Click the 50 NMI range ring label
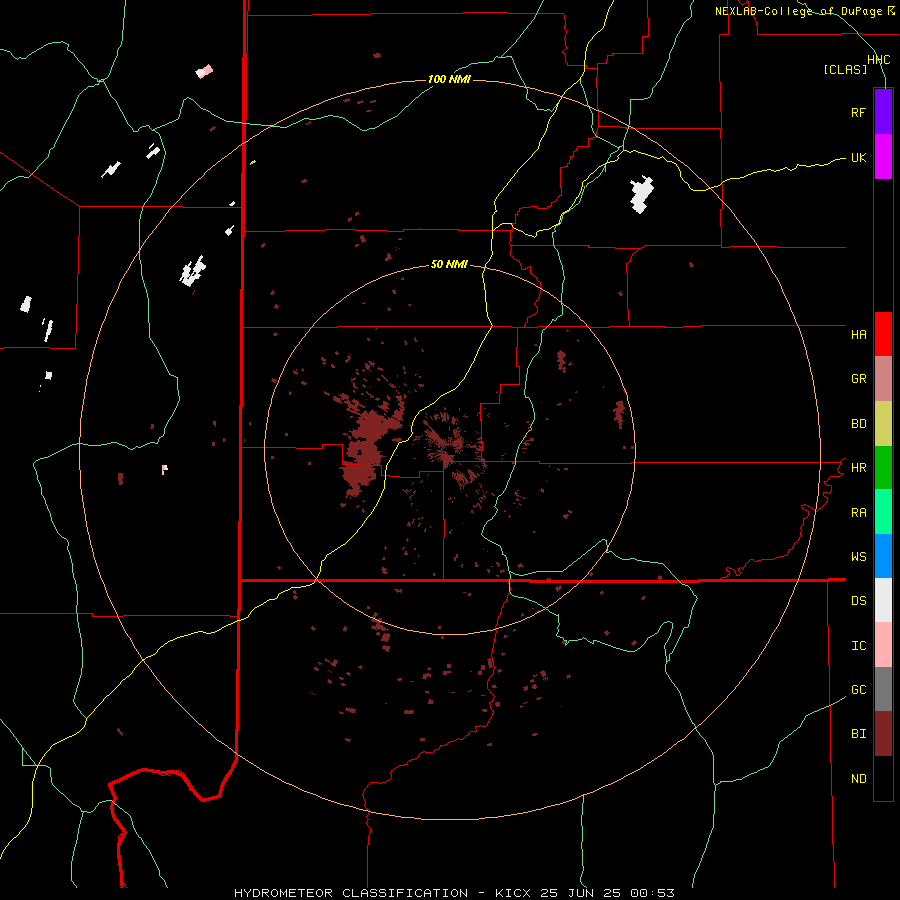 [449, 264]
